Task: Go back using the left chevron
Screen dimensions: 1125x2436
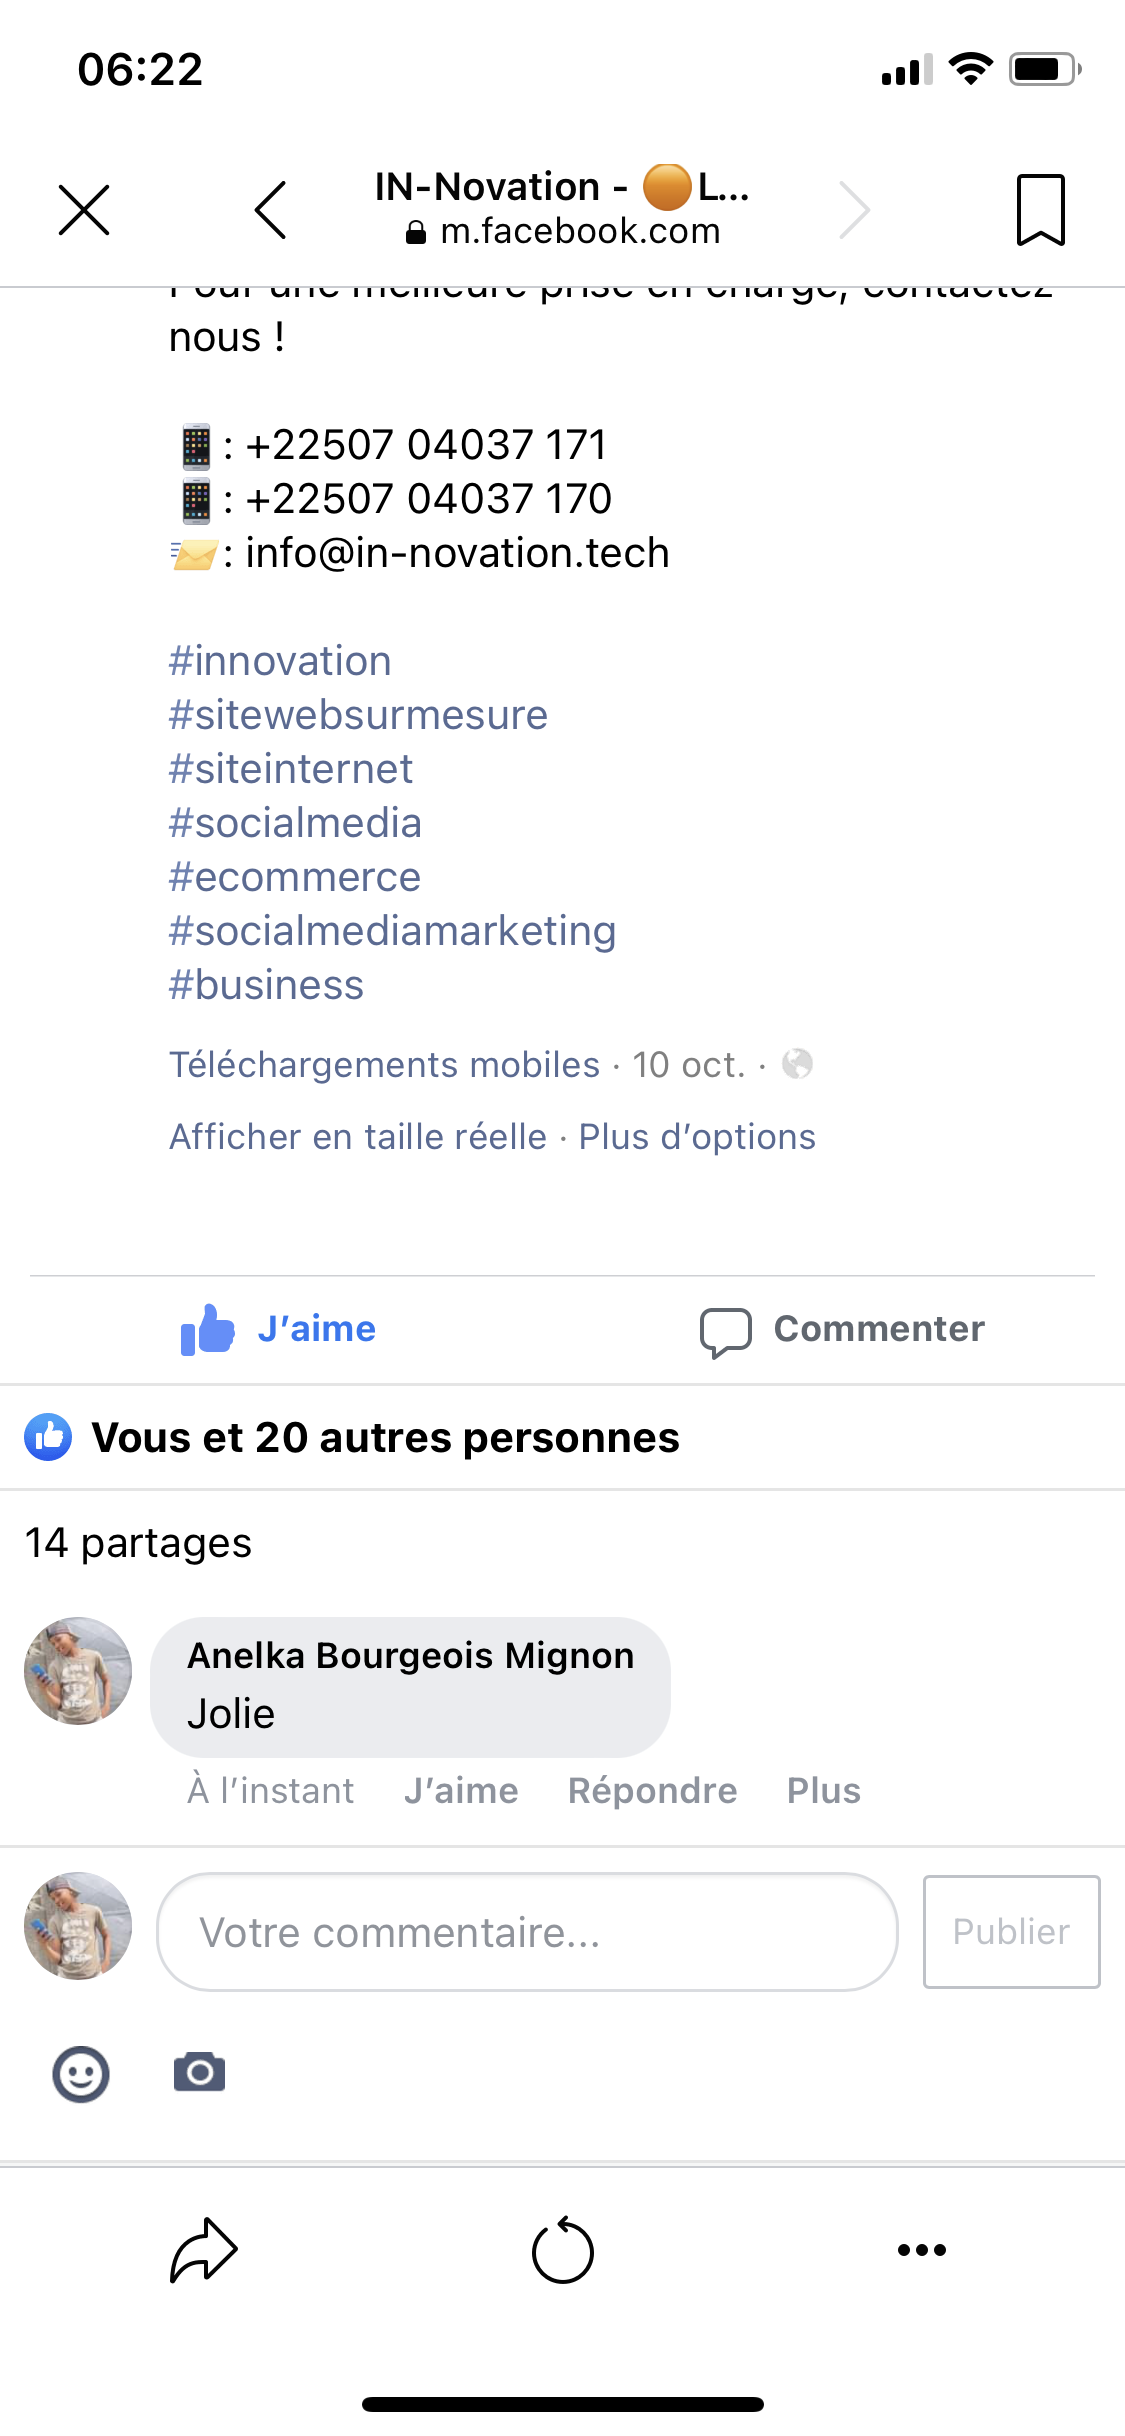Action: click(x=271, y=210)
